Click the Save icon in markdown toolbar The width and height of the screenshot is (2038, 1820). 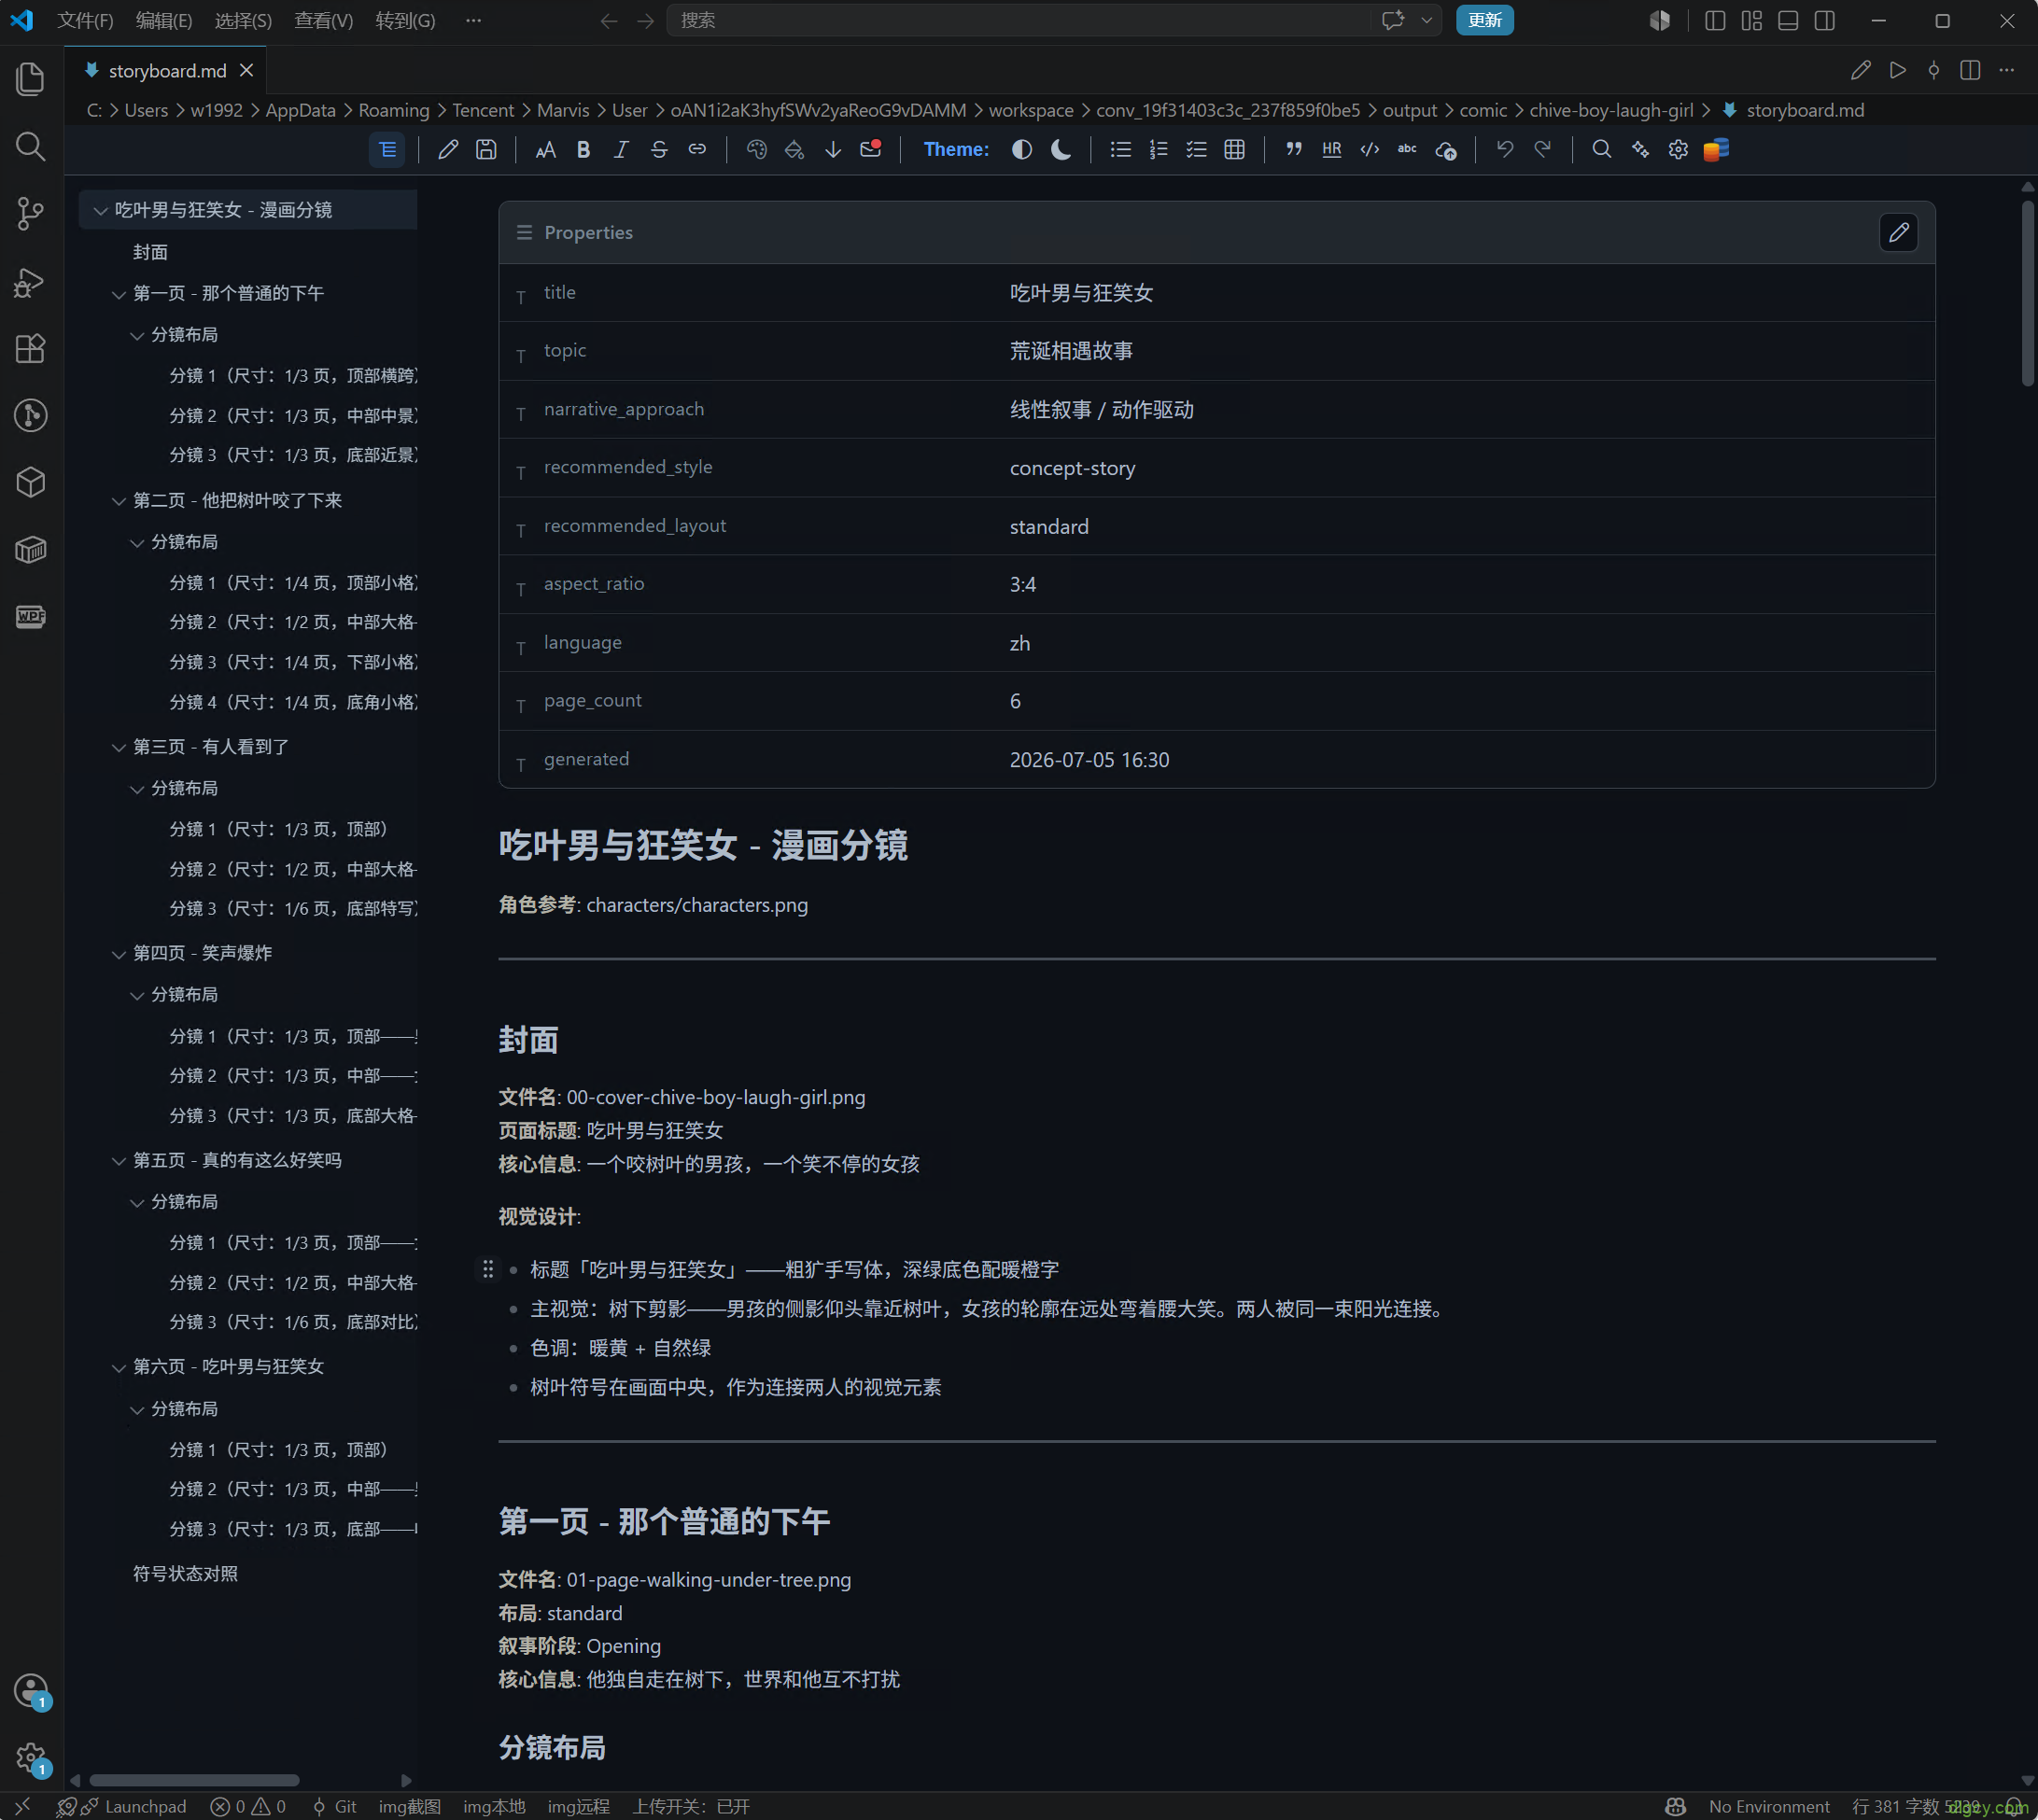click(x=486, y=150)
